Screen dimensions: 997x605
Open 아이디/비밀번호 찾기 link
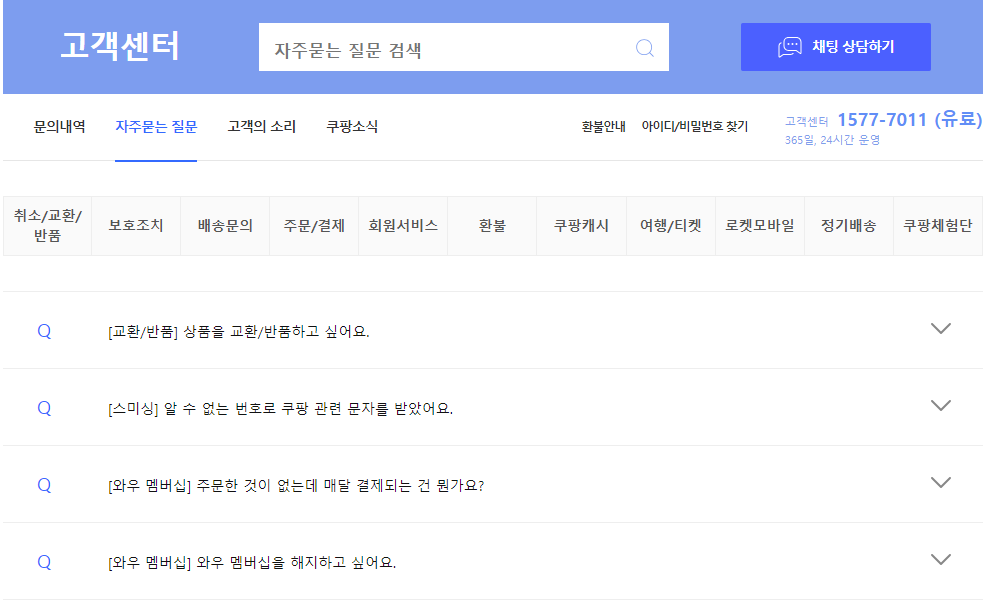[x=694, y=127]
